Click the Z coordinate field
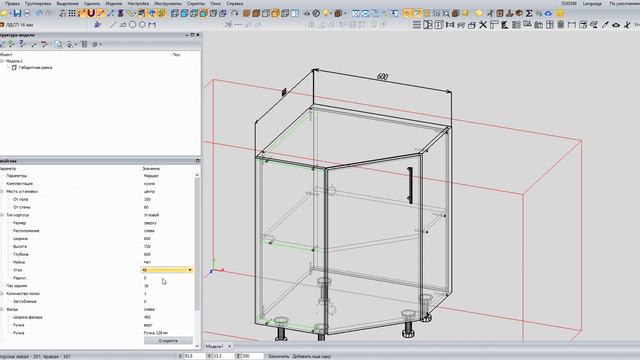 point(252,356)
